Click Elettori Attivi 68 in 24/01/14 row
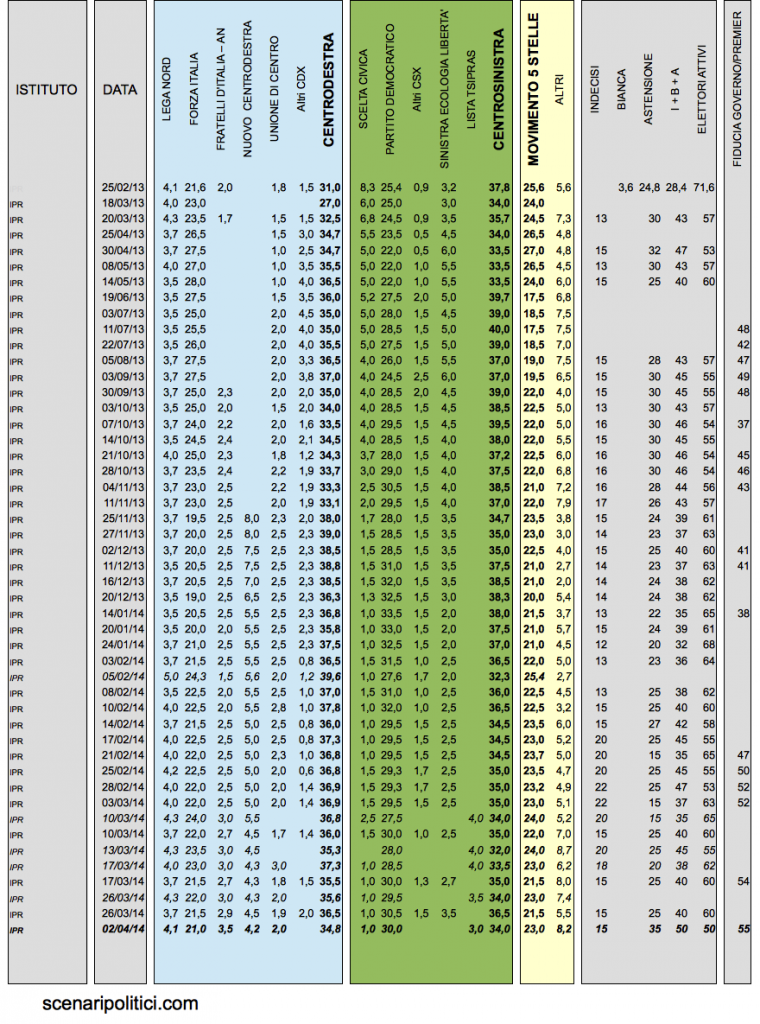Image resolution: width=760 pixels, height=1024 pixels. coord(708,645)
